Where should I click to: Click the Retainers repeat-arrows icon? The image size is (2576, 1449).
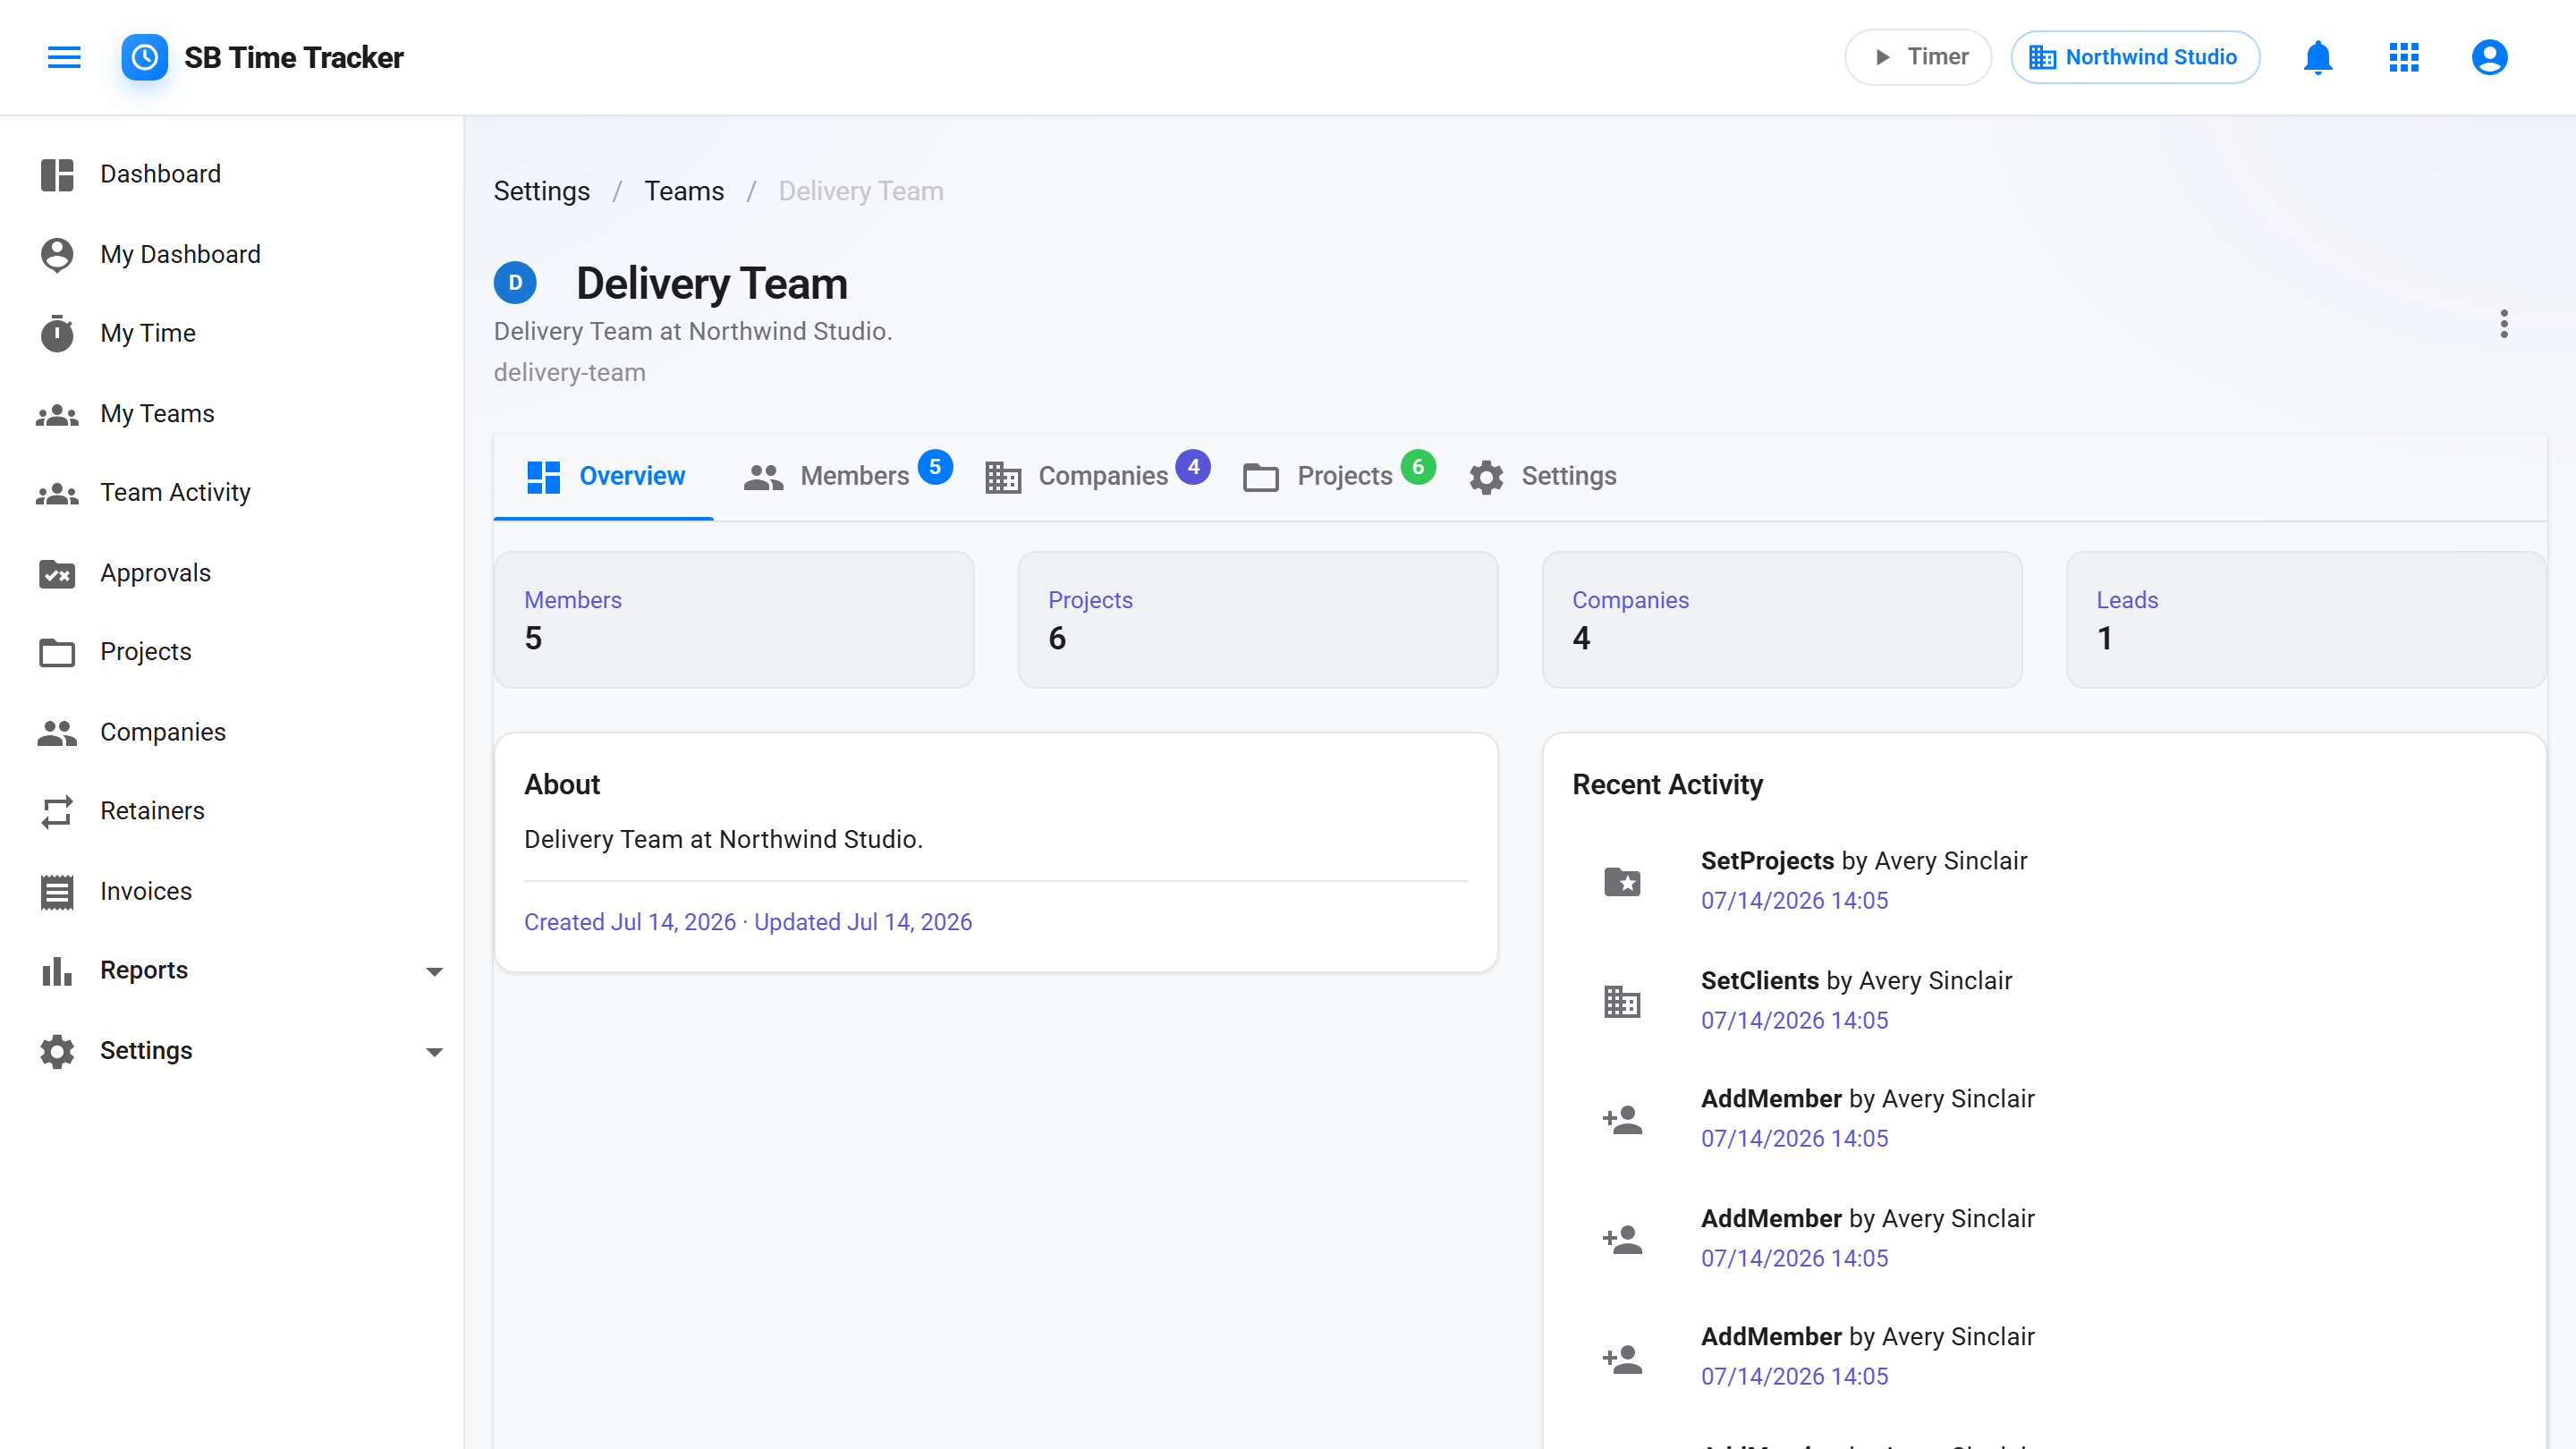pos(57,811)
